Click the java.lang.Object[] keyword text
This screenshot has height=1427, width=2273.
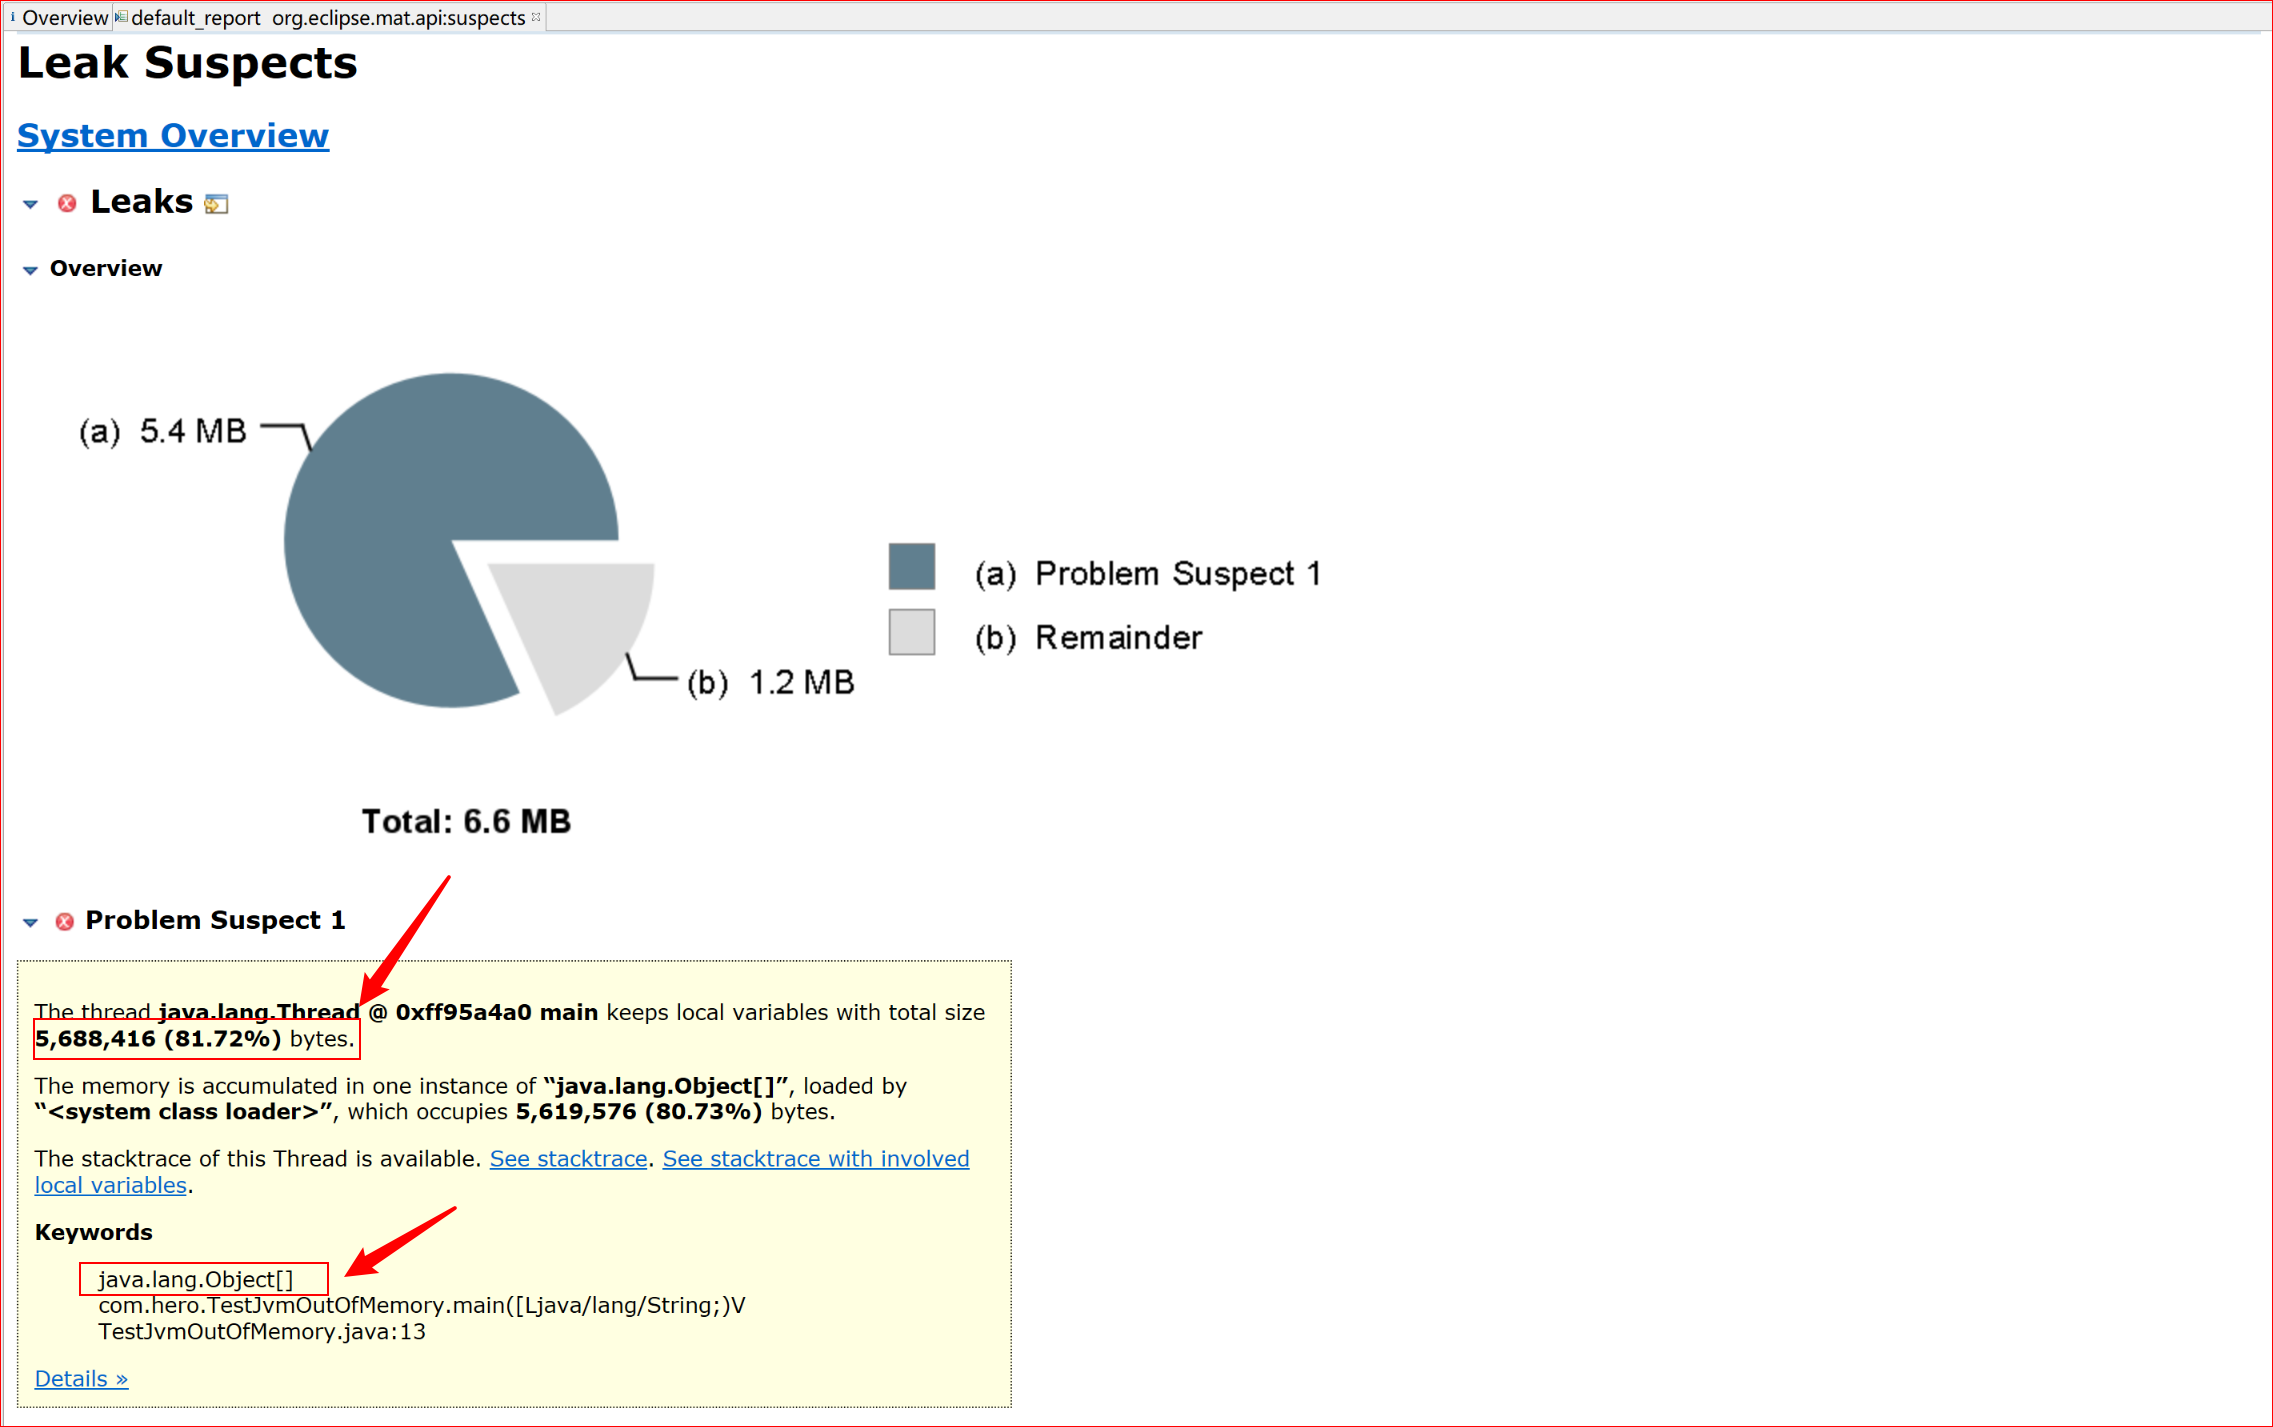click(x=196, y=1279)
